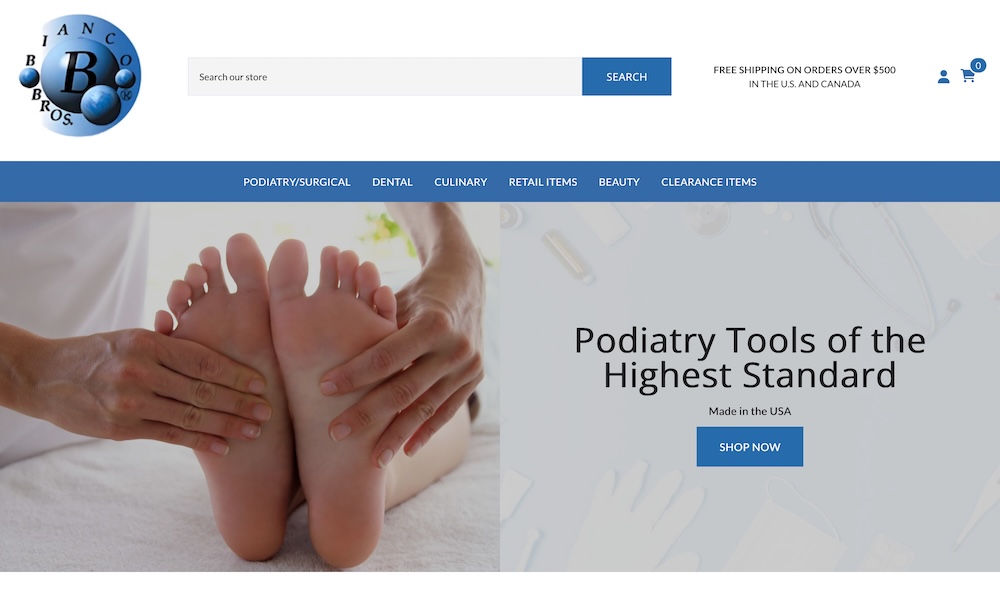The width and height of the screenshot is (1000, 600).
Task: Click the foot massage banner image
Action: [250, 386]
